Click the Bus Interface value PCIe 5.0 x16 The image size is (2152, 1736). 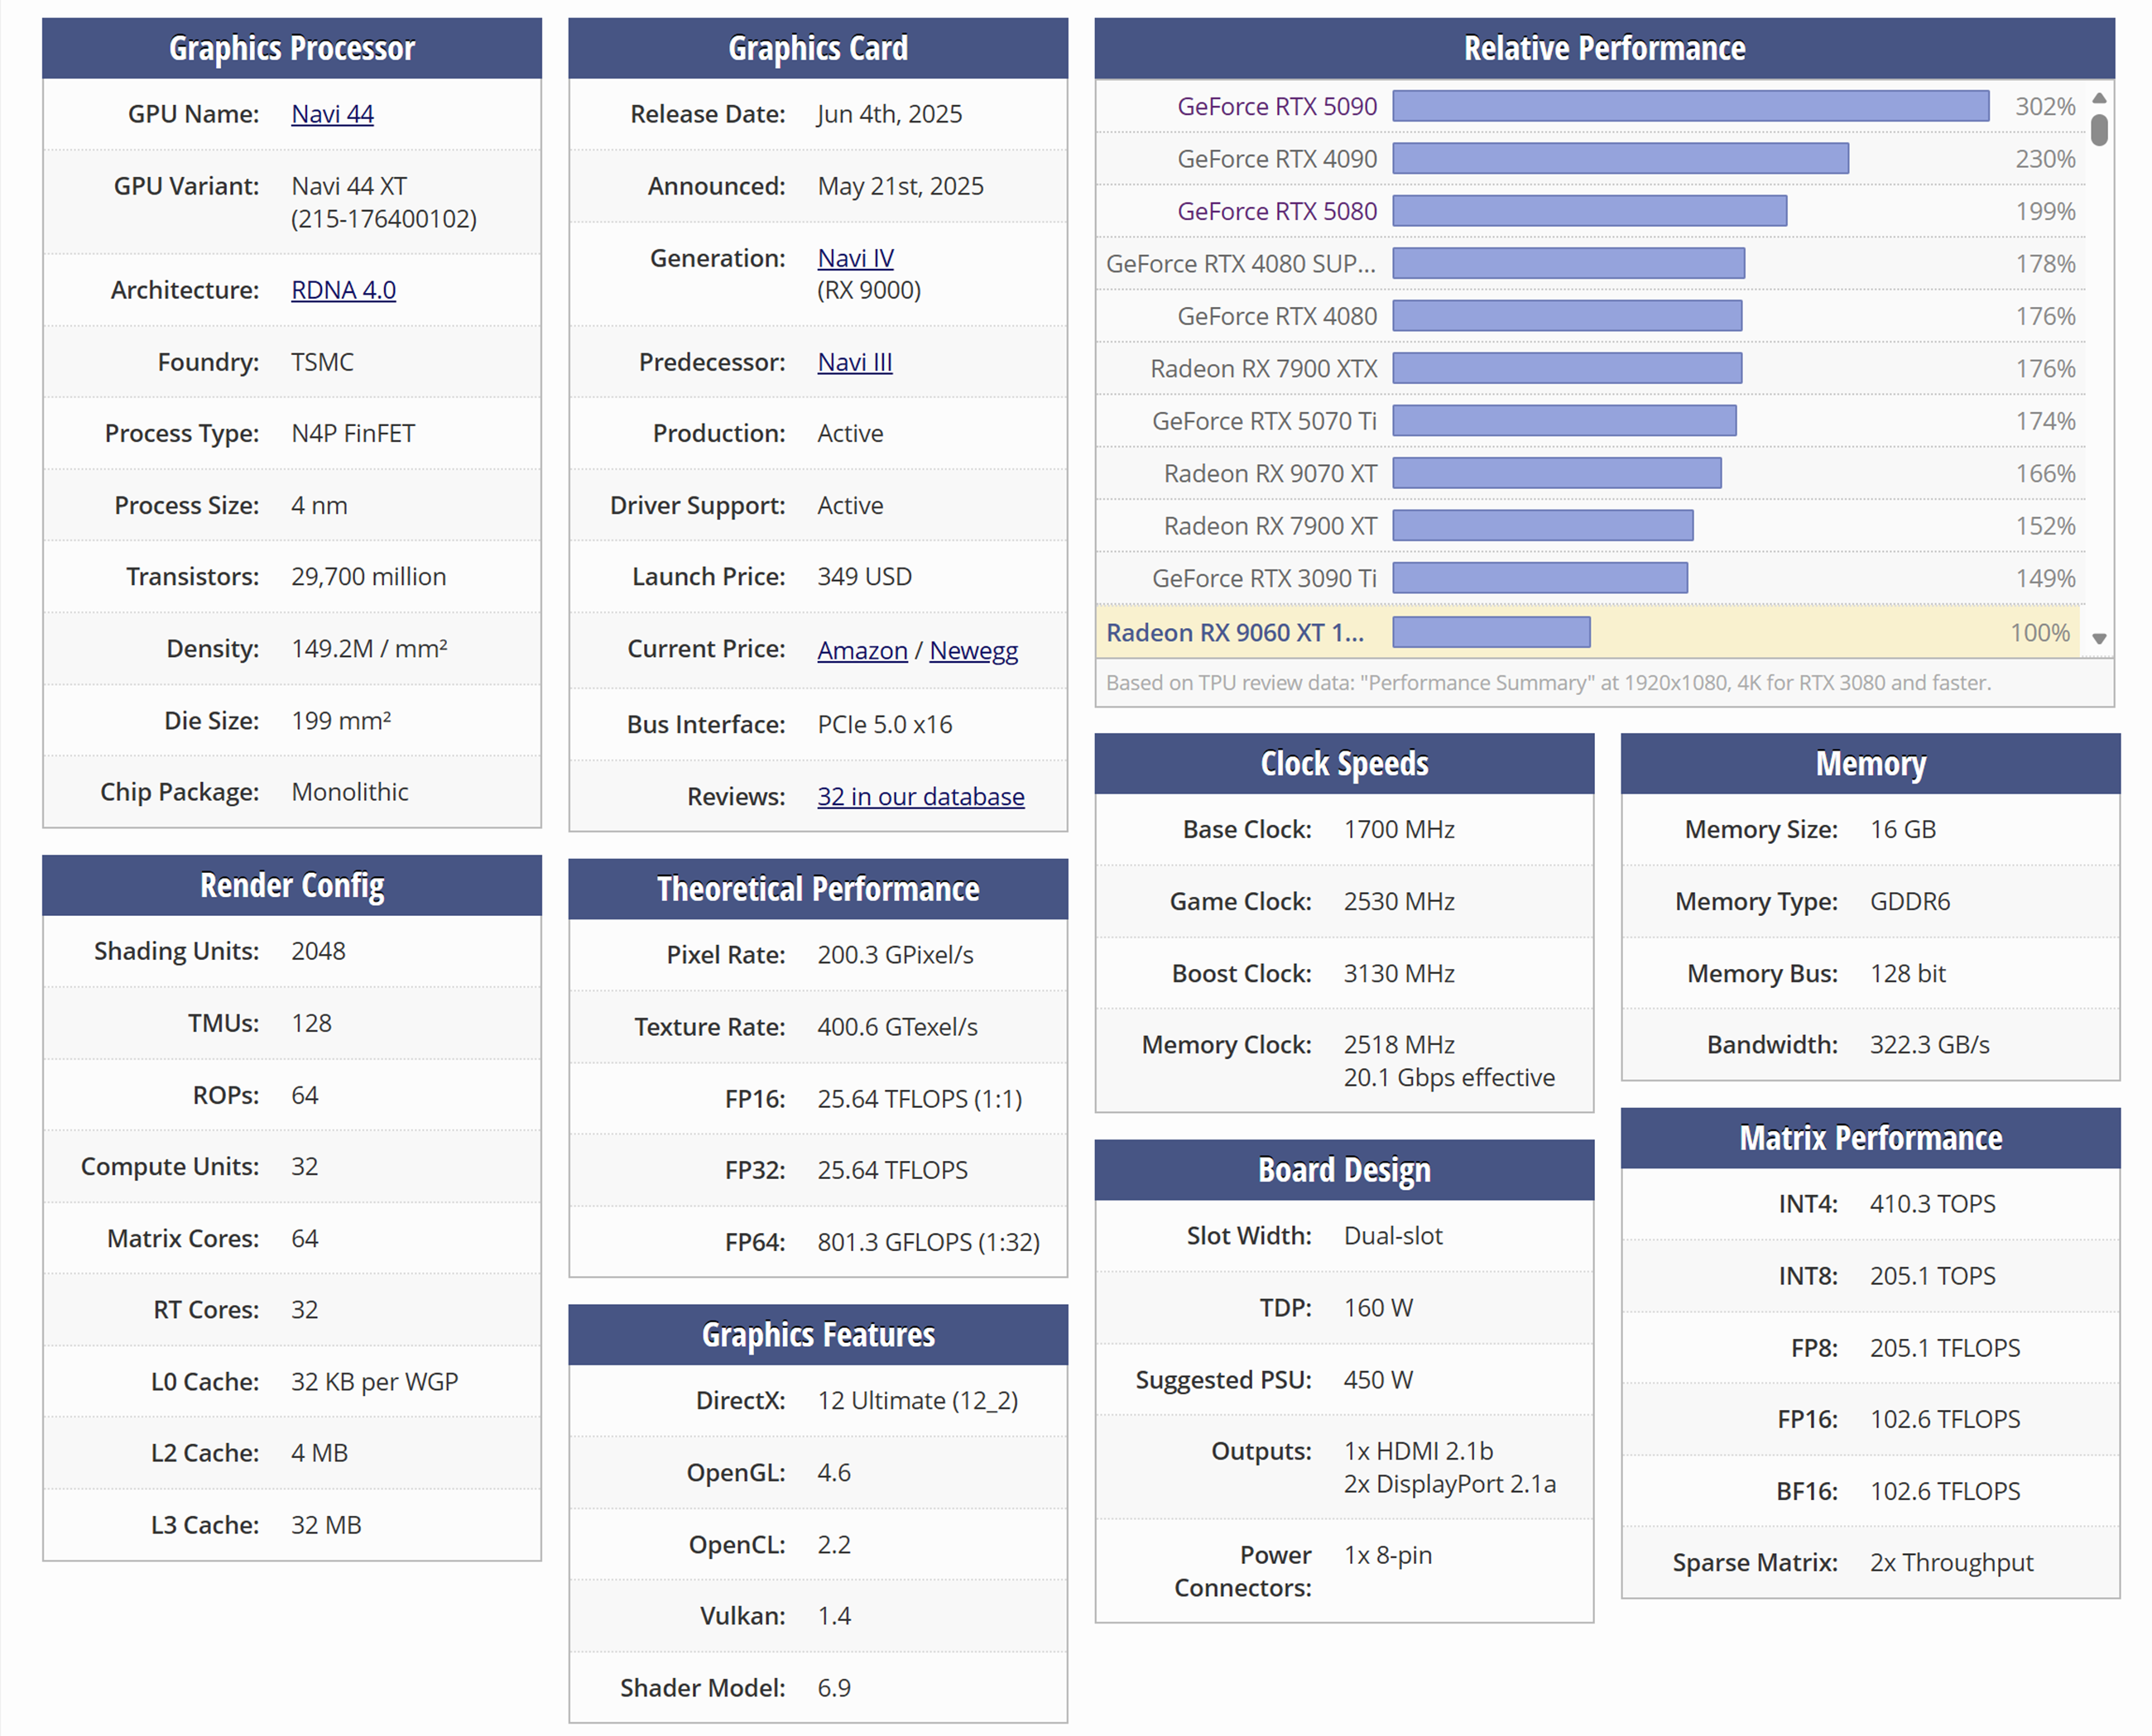[884, 725]
